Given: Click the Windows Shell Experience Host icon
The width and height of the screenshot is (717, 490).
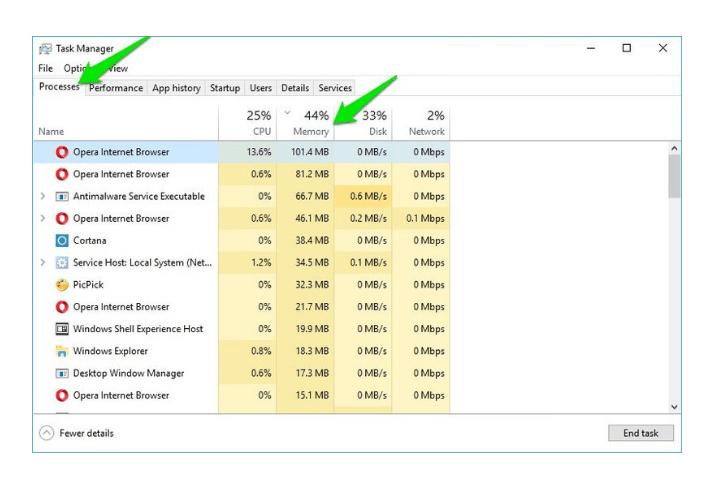Looking at the screenshot, I should click(62, 329).
